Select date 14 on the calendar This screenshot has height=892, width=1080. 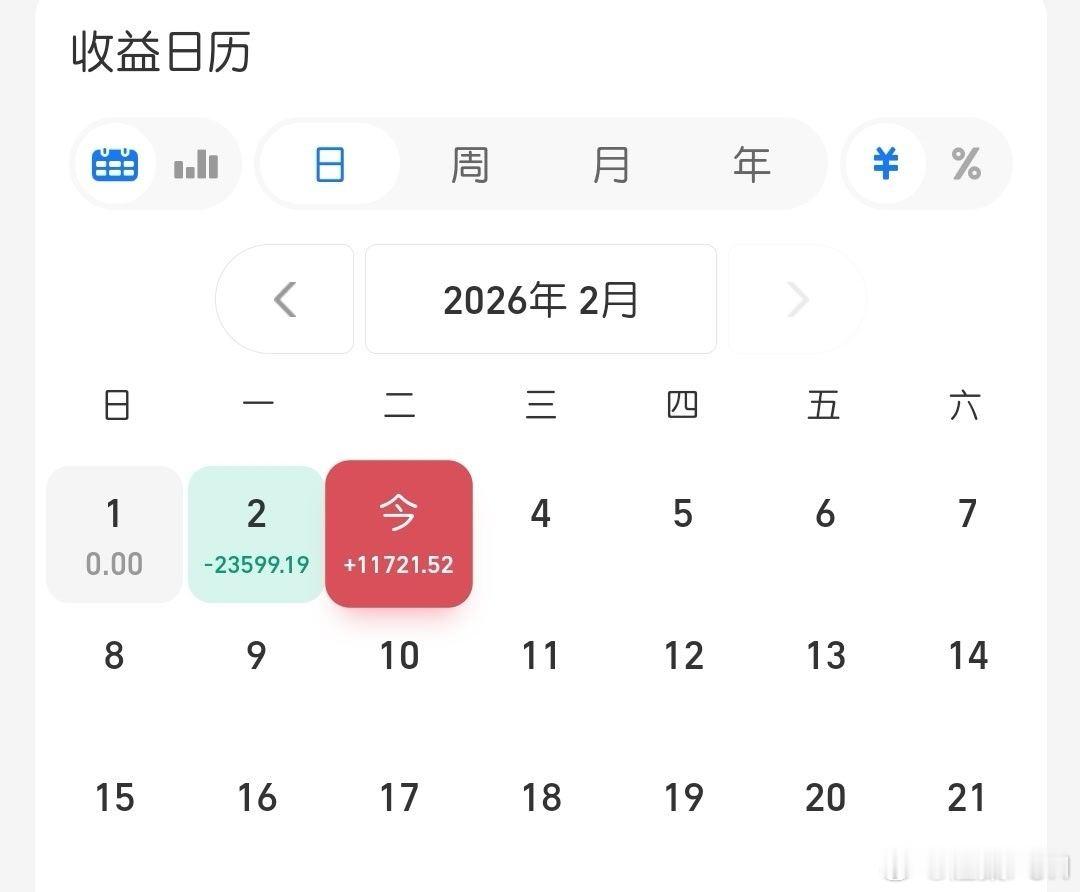click(968, 655)
